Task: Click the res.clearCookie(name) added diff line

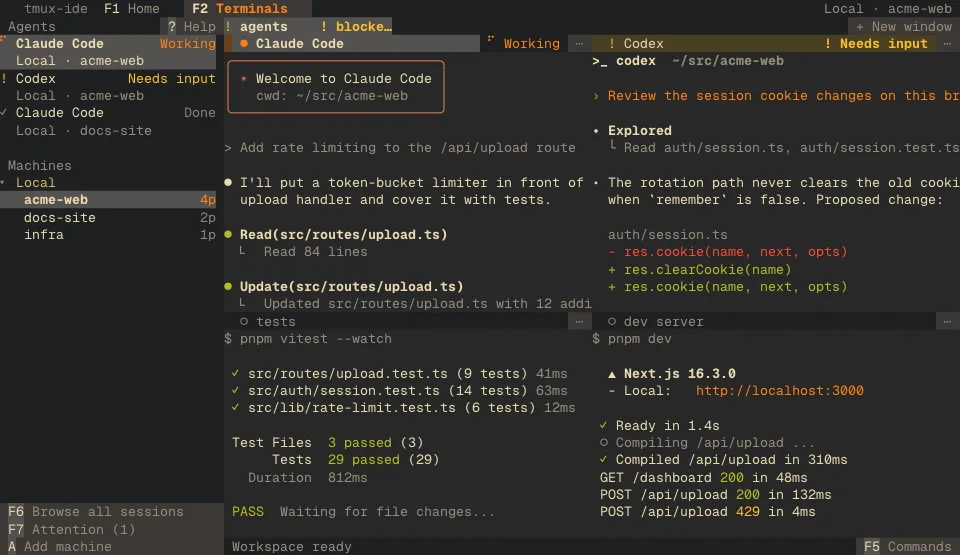Action: pos(699,270)
